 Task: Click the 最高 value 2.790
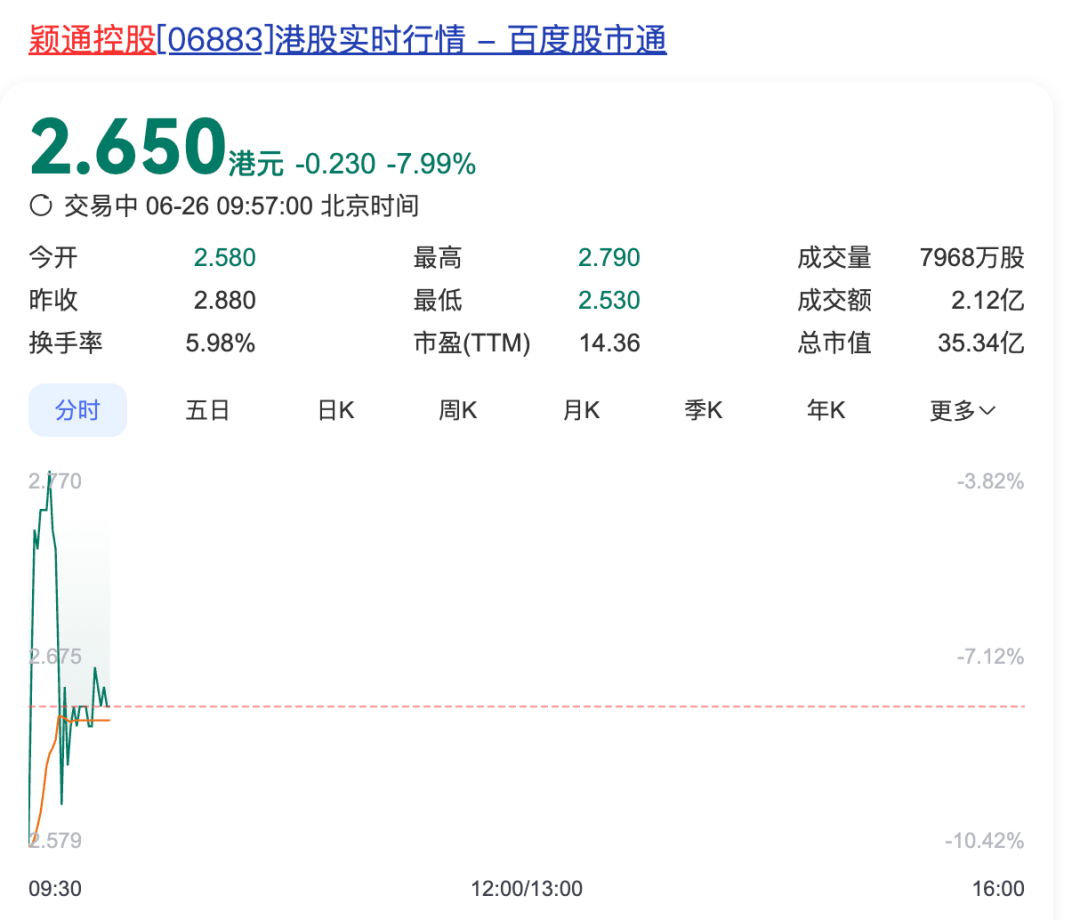pyautogui.click(x=609, y=258)
